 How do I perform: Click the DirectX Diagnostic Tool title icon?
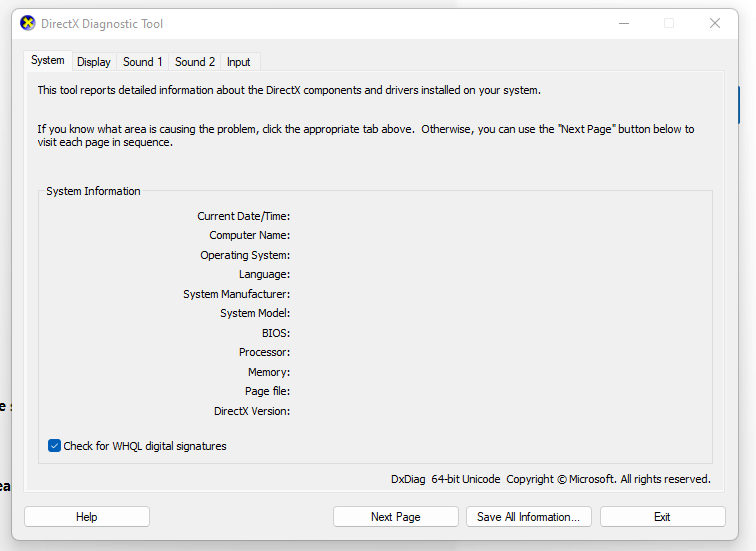pyautogui.click(x=27, y=23)
